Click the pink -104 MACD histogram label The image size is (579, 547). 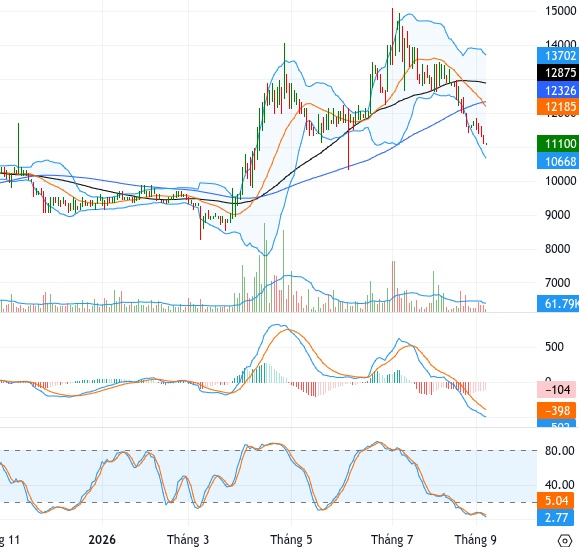tap(556, 390)
